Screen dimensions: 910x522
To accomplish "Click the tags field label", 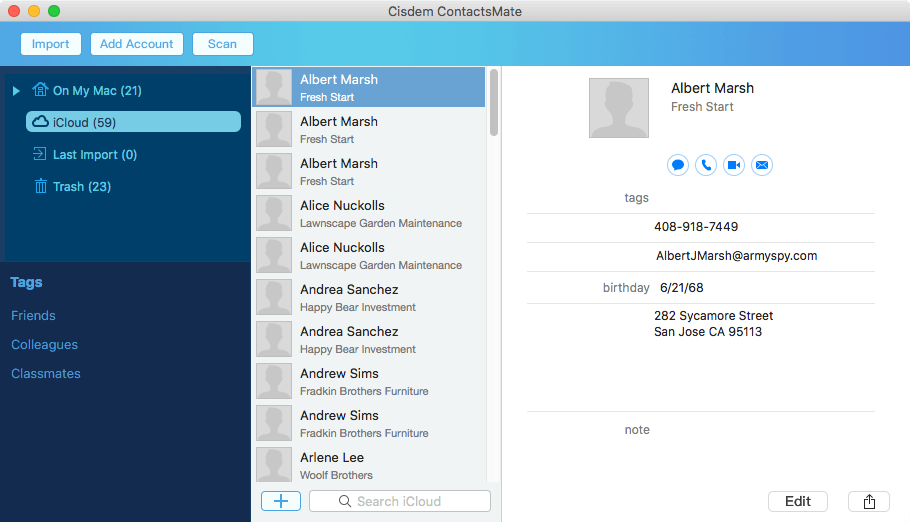I will [x=636, y=197].
